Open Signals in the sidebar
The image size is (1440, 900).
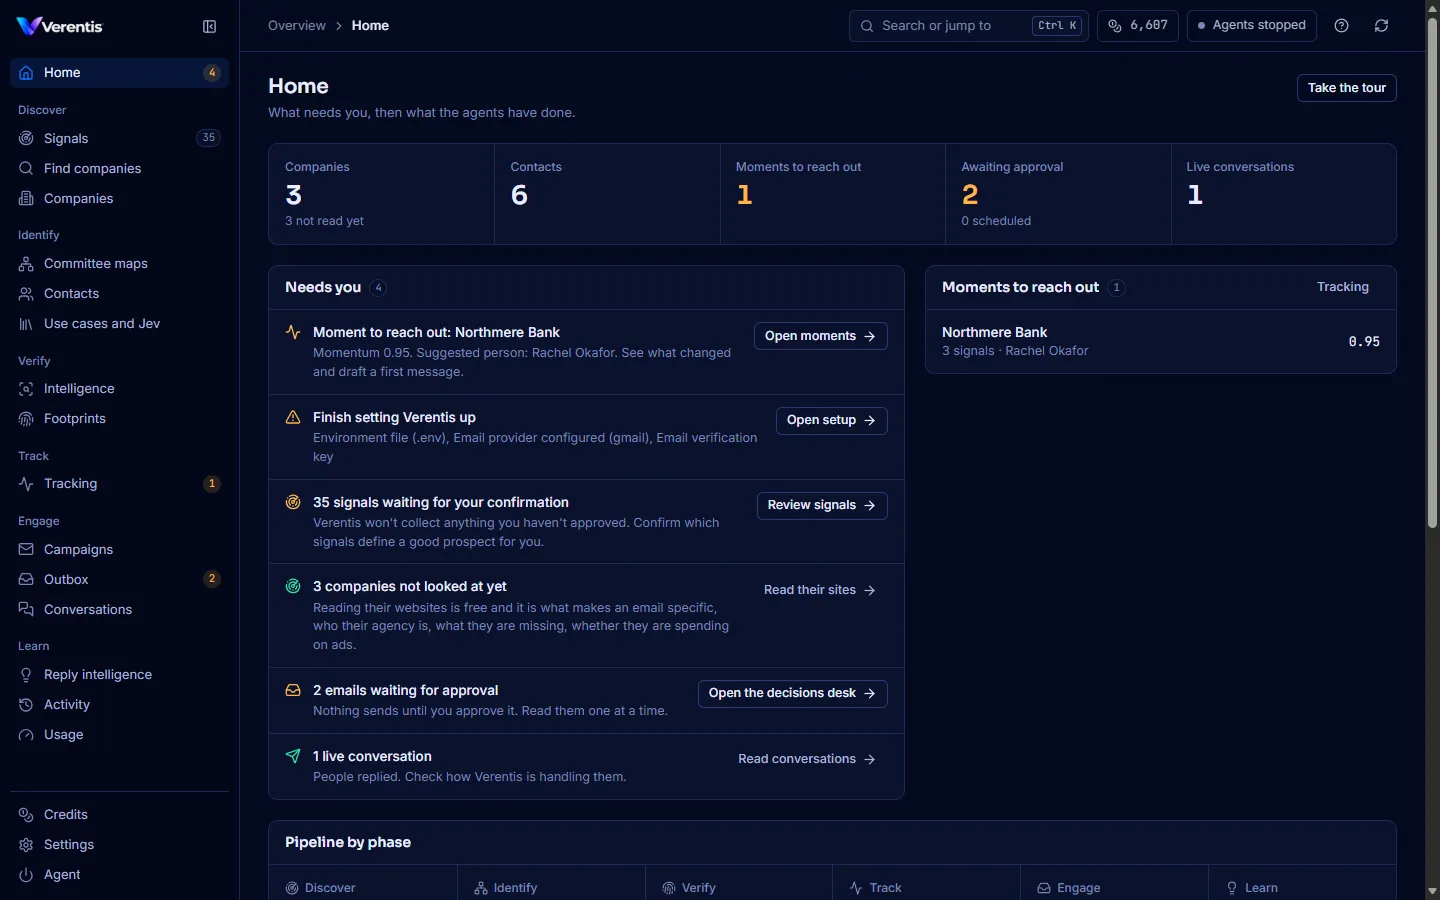[119, 138]
